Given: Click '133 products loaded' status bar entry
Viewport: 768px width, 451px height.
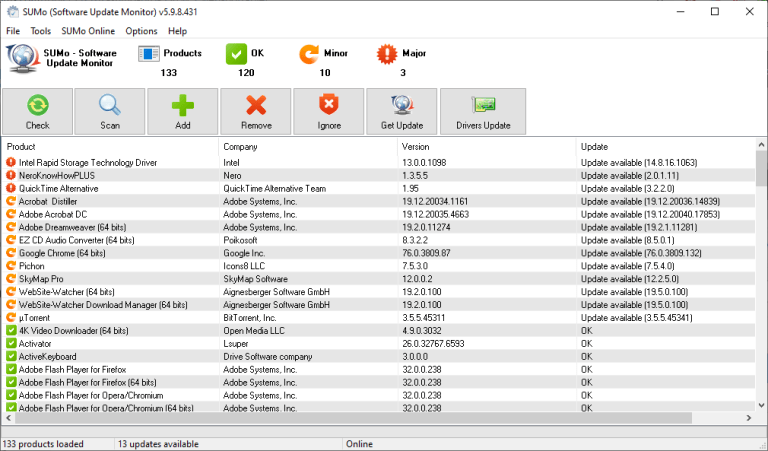Looking at the screenshot, I should [x=43, y=444].
